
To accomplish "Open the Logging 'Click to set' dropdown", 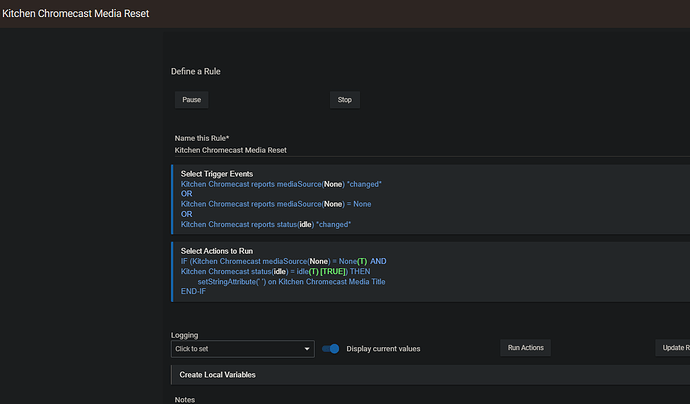I will click(x=242, y=349).
